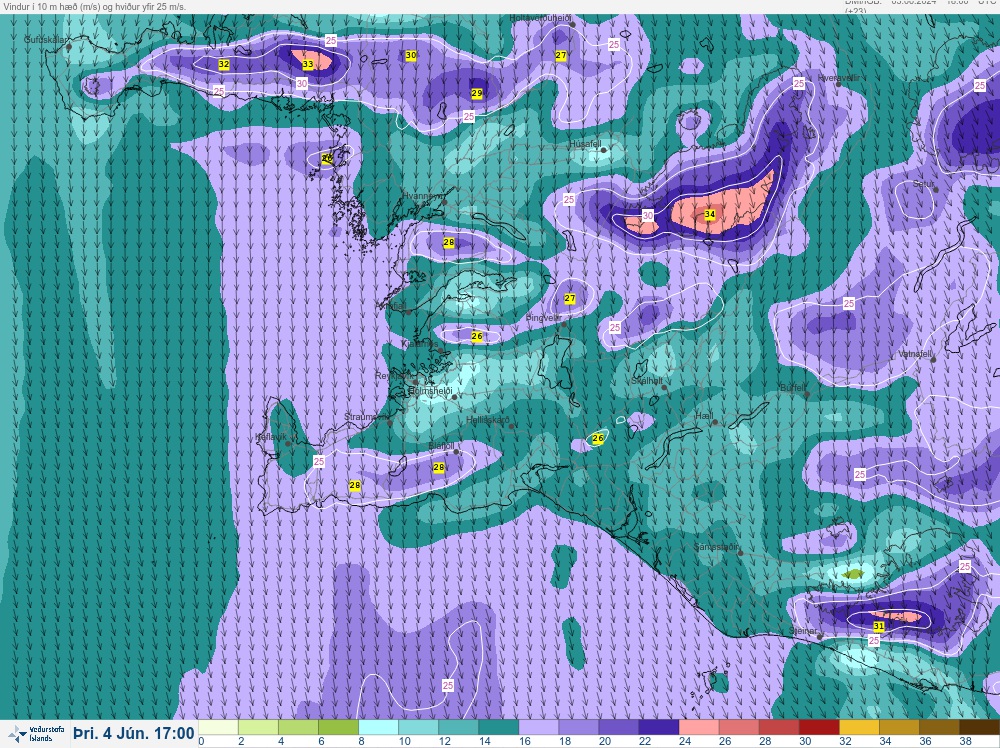Select the green 4–6 m/s legend swatch

point(298,728)
